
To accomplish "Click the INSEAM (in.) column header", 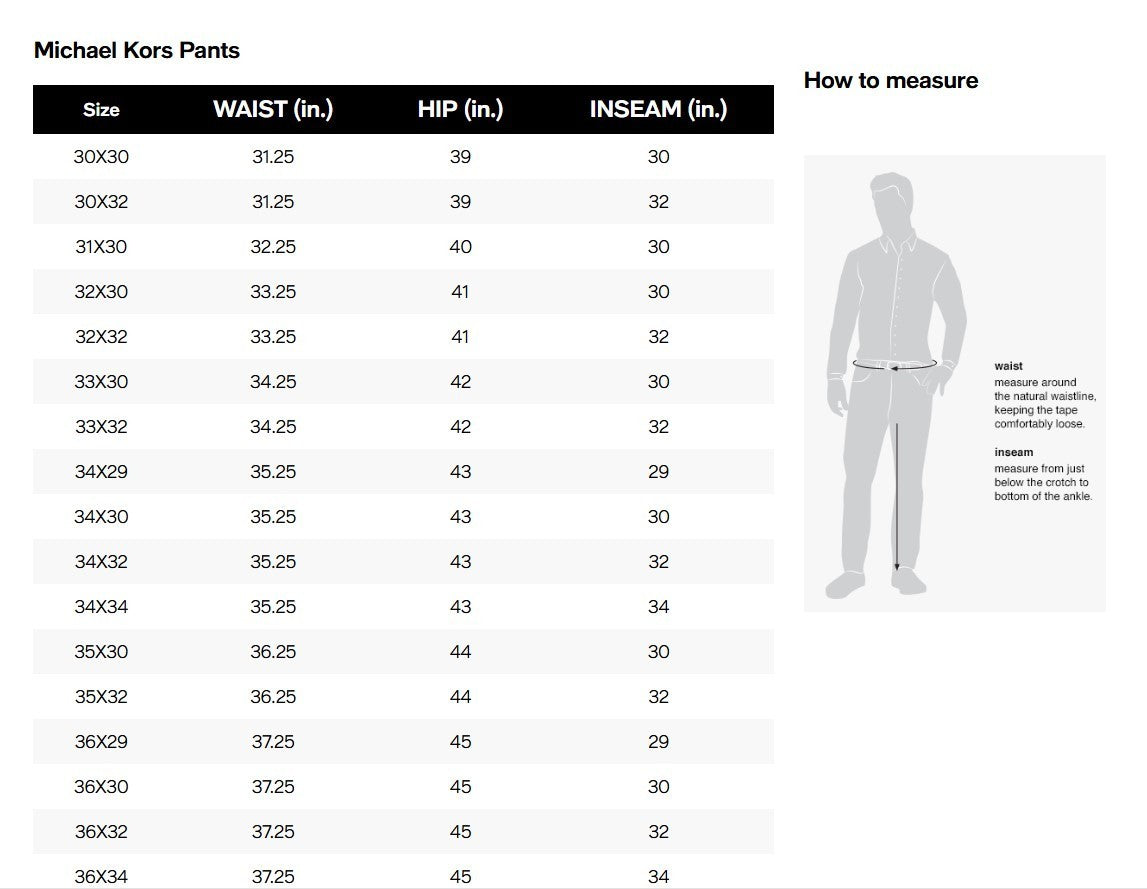I will tap(658, 109).
